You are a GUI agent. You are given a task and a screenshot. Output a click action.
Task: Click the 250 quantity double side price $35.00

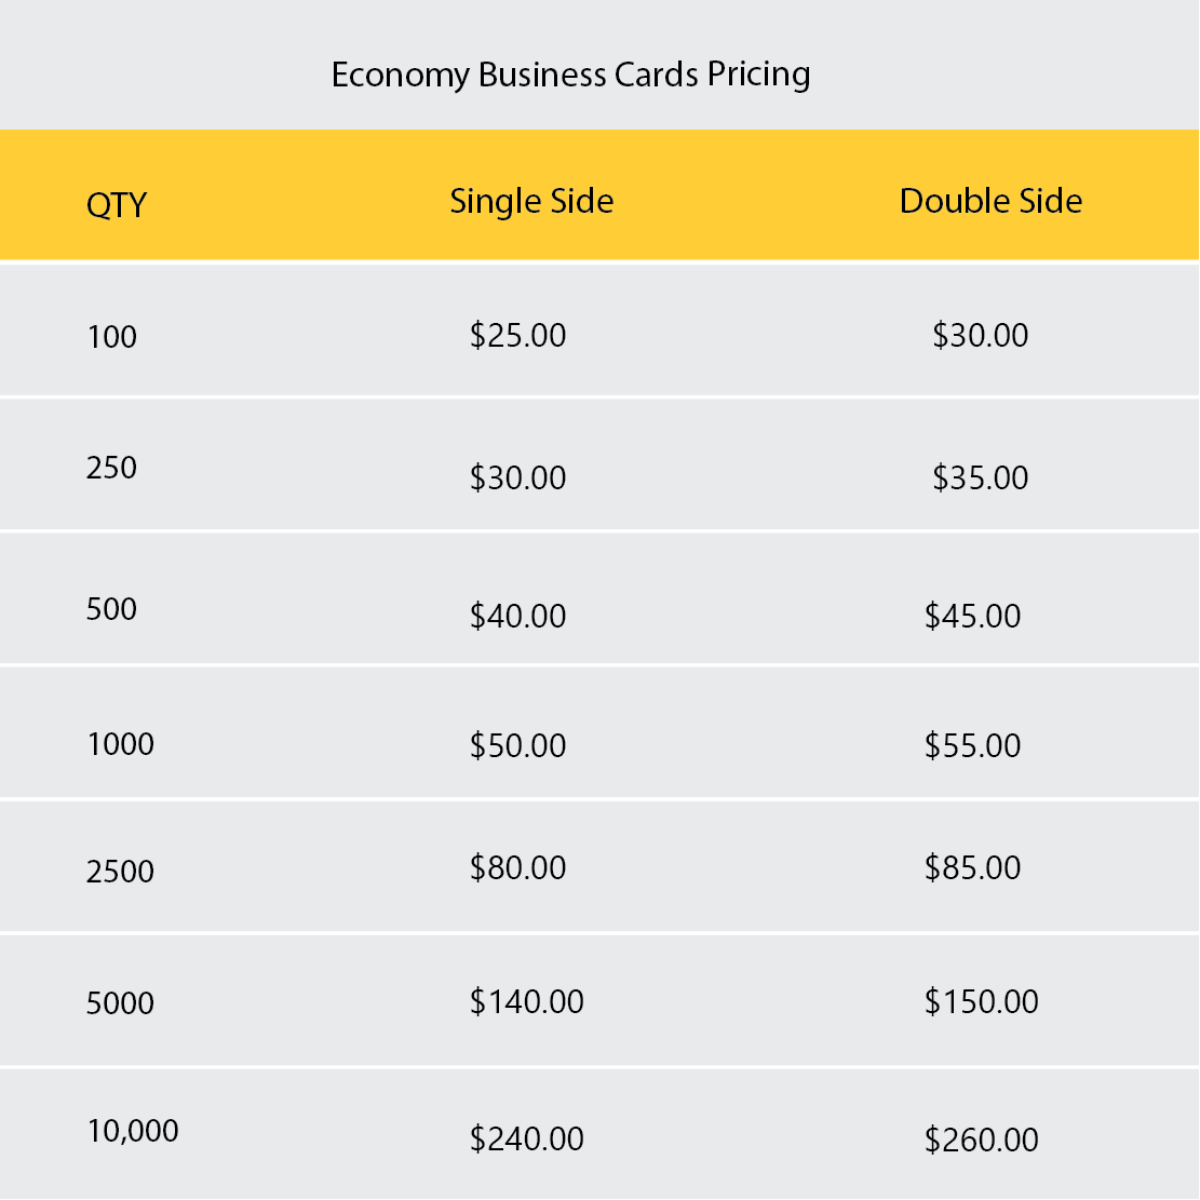tap(980, 477)
